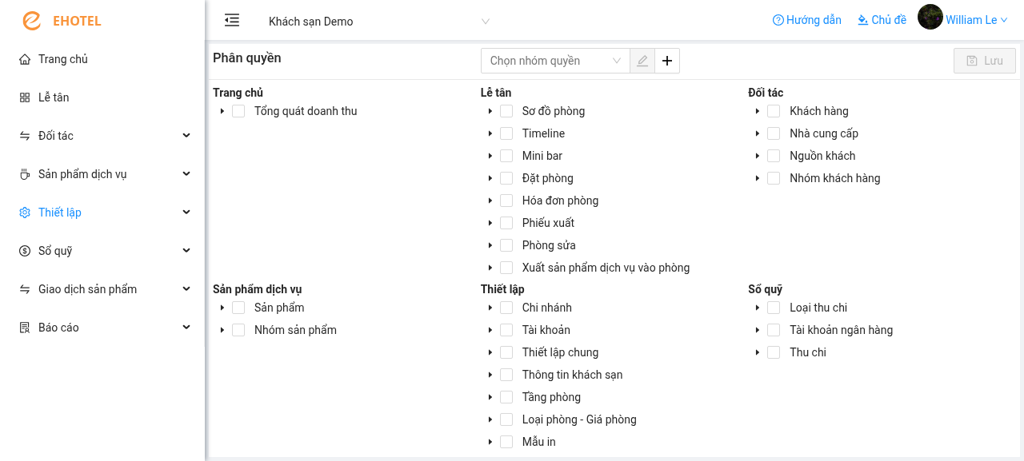Click the William Le user avatar
Image resolution: width=1024 pixels, height=461 pixels.
tap(930, 17)
